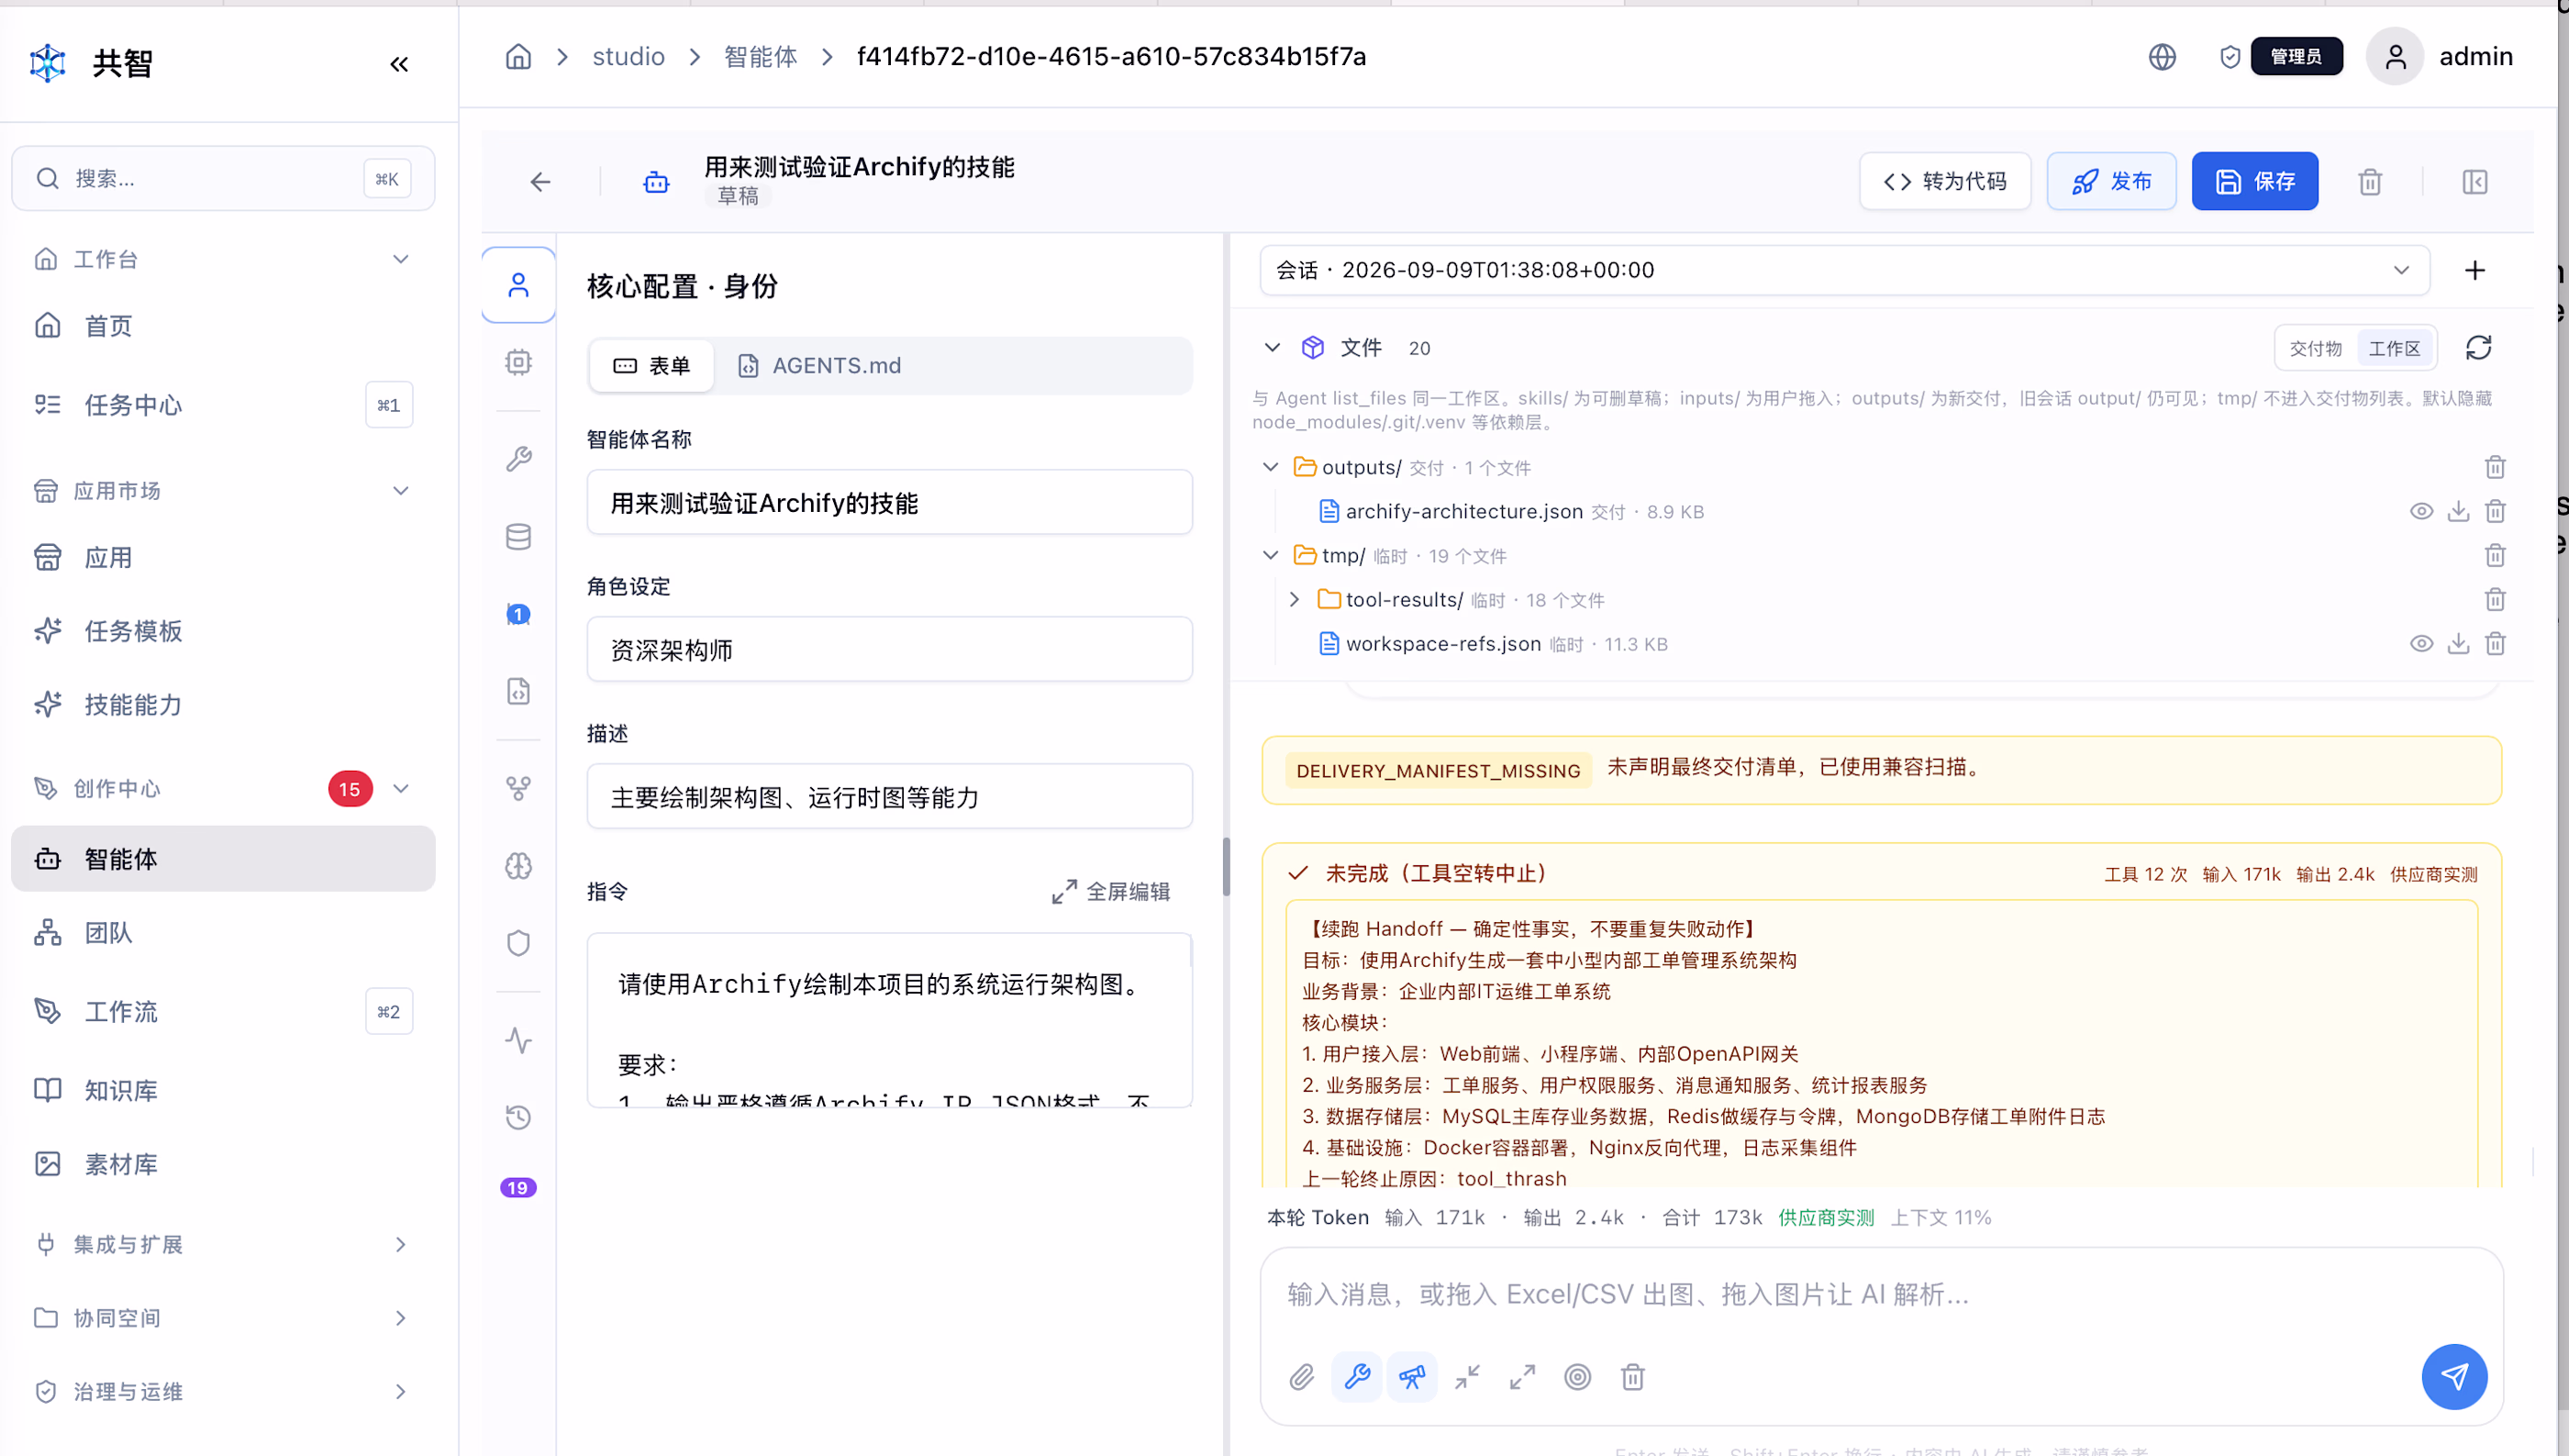The height and width of the screenshot is (1456, 2569).
Task: Click the wrench tools icon in config sidebar
Action: pos(518,459)
